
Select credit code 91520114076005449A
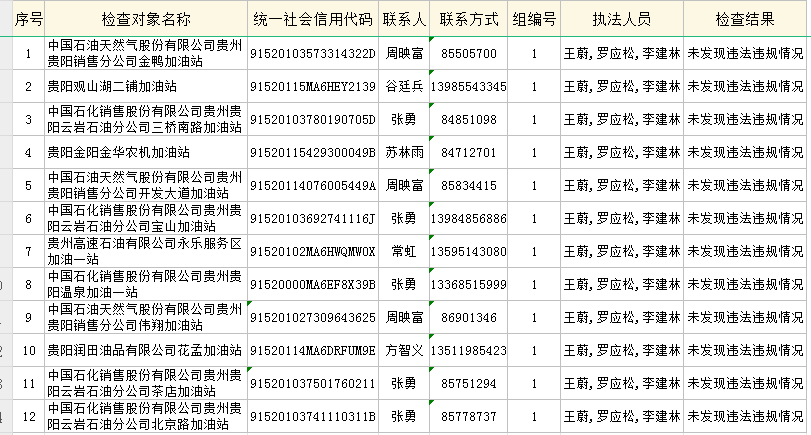click(x=313, y=186)
